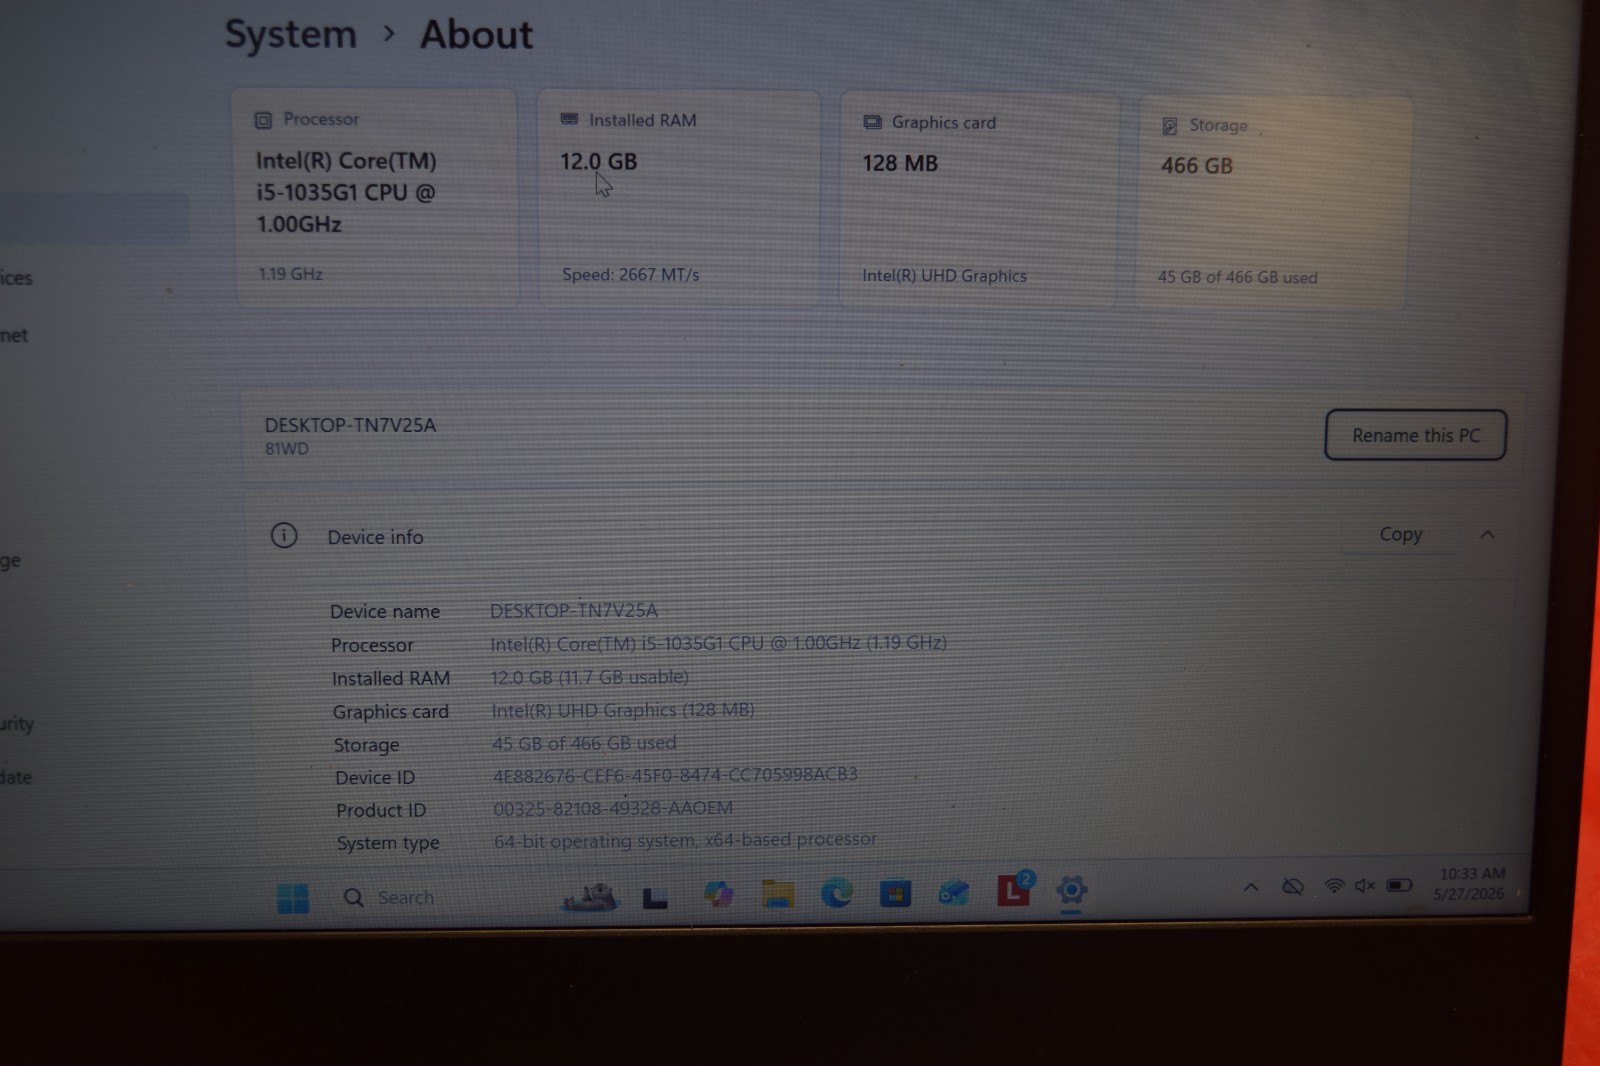
Task: Click the OneDrive sync-off tray icon
Action: [1293, 886]
